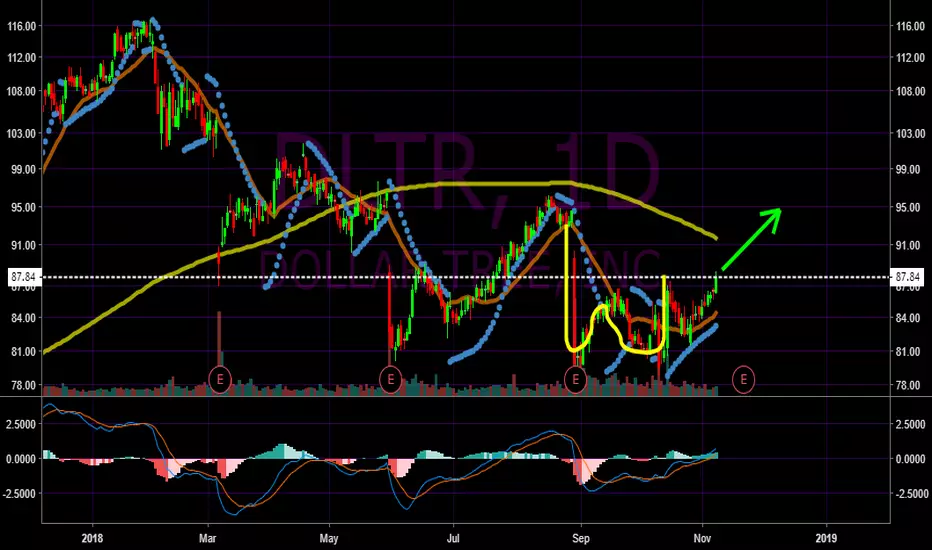
Task: Click 2.5000 on the right MACD axis
Action: pyautogui.click(x=911, y=425)
